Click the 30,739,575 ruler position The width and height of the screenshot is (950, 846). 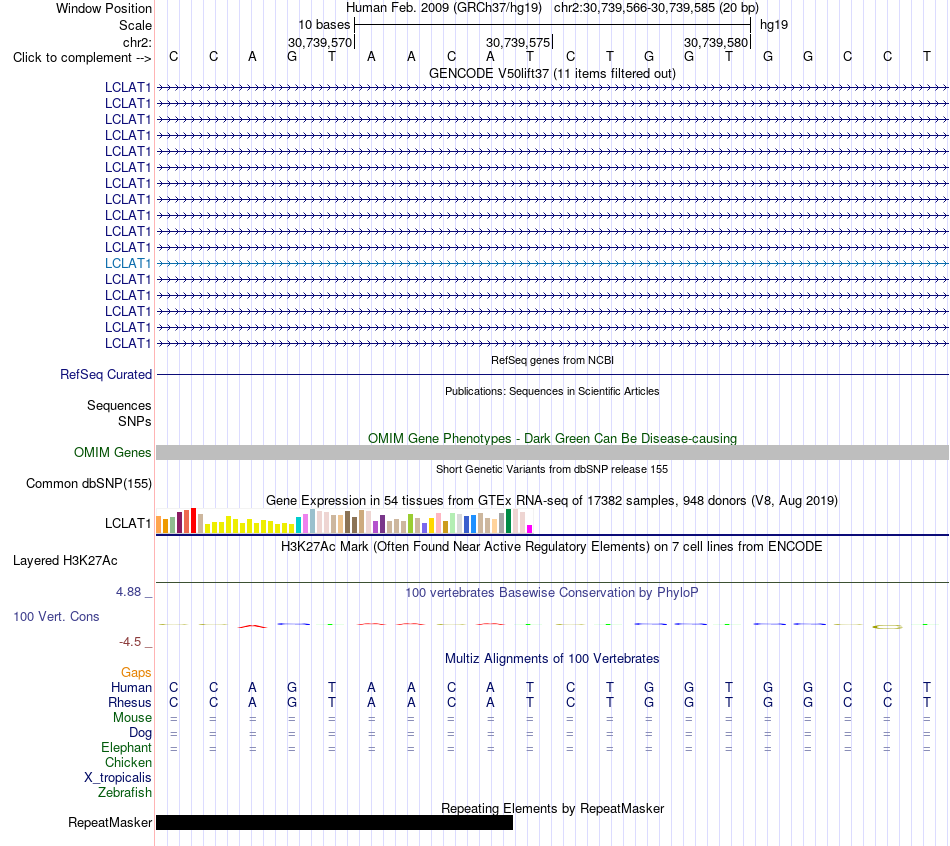pyautogui.click(x=518, y=42)
